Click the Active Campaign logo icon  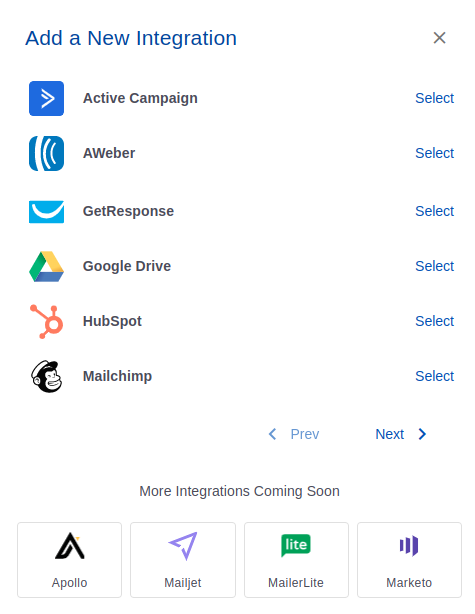[46, 98]
